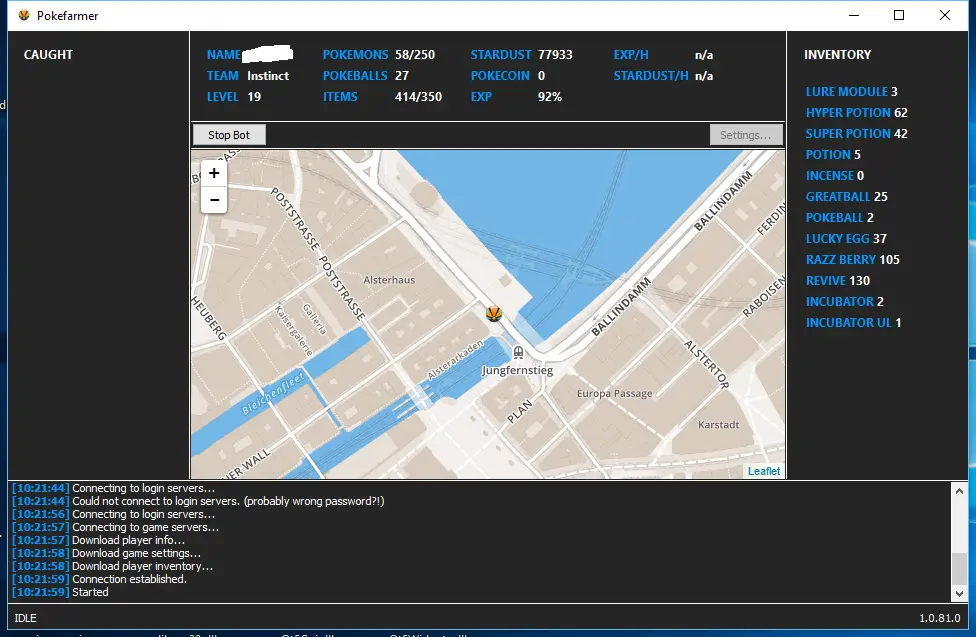Select the LUCKY EGG inventory entry

click(x=846, y=239)
